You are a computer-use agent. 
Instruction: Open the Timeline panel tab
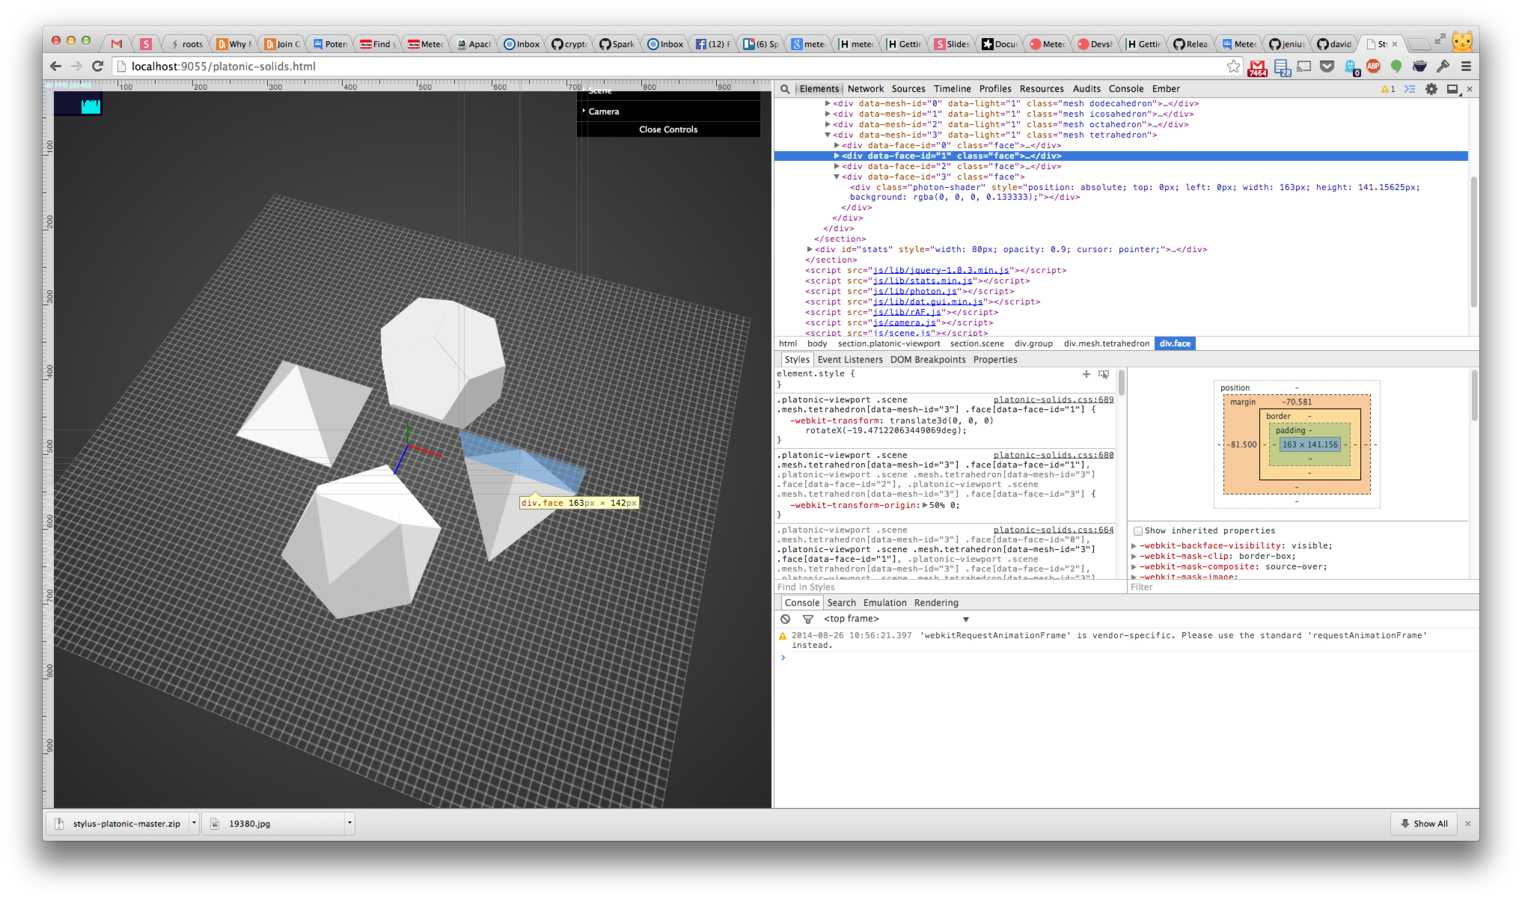[951, 89]
